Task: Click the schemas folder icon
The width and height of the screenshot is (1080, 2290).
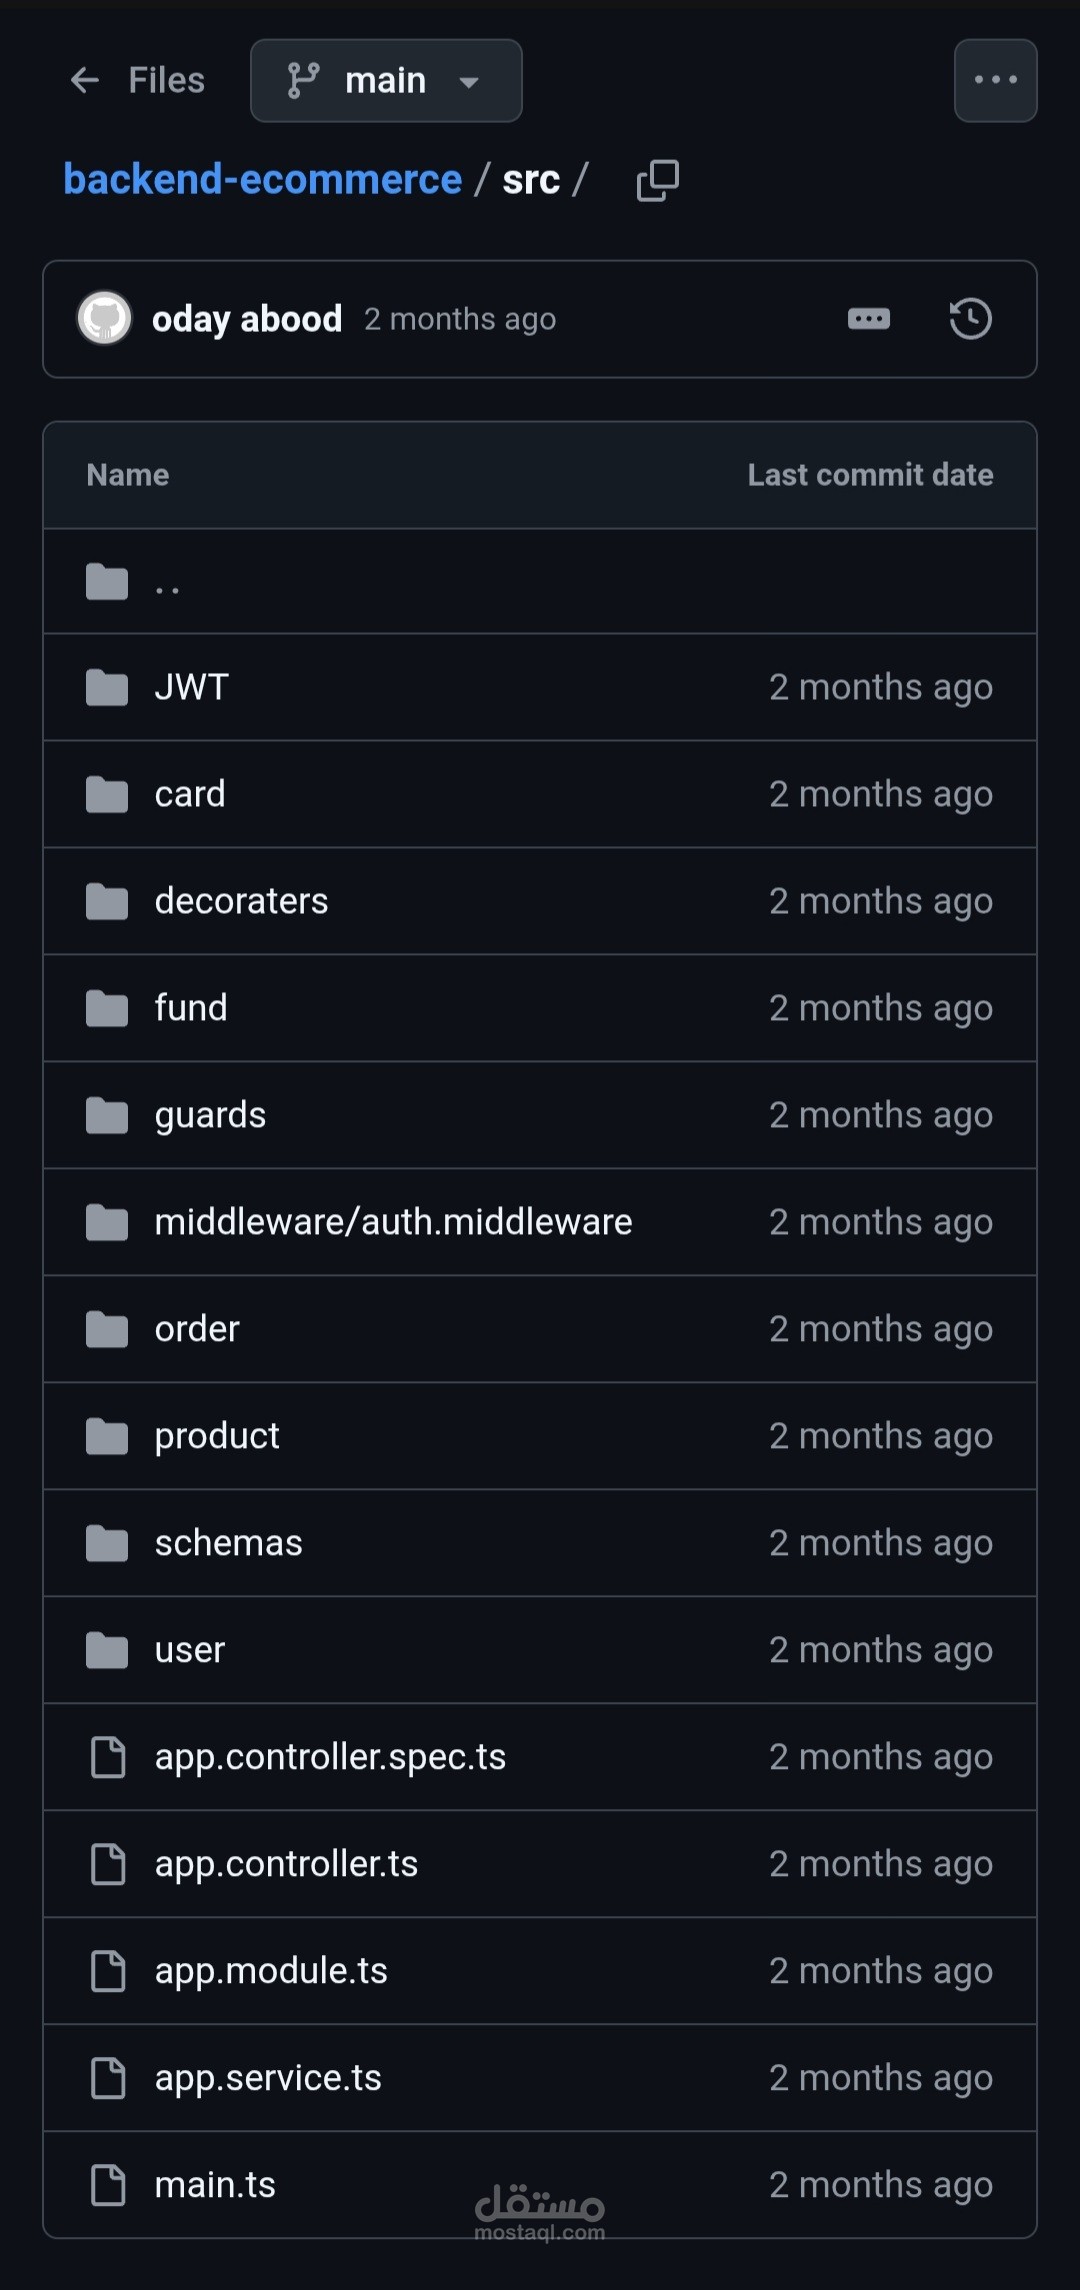Action: coord(107,1543)
